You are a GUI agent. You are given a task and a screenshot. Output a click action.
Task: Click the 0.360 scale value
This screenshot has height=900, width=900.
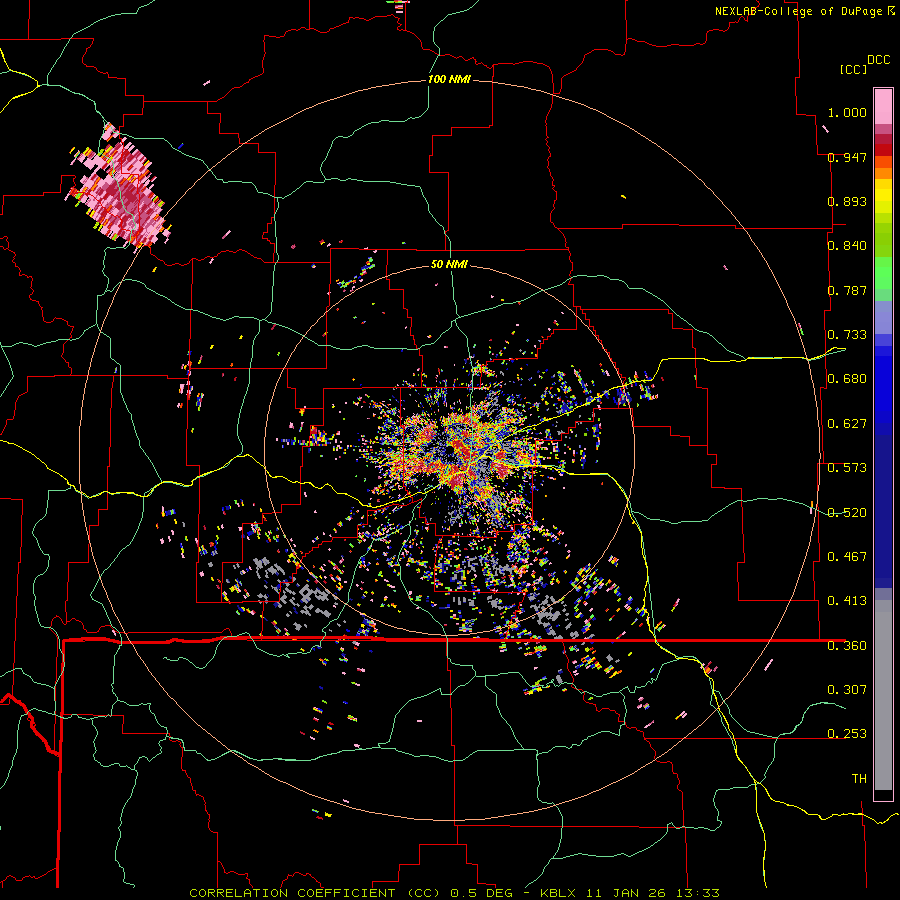click(x=847, y=646)
